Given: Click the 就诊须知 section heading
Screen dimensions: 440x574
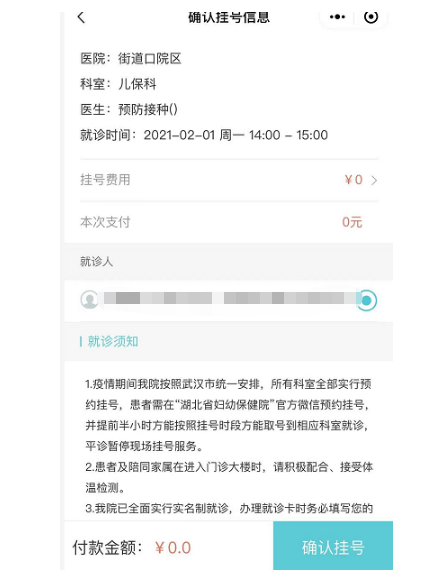Looking at the screenshot, I should 112,341.
